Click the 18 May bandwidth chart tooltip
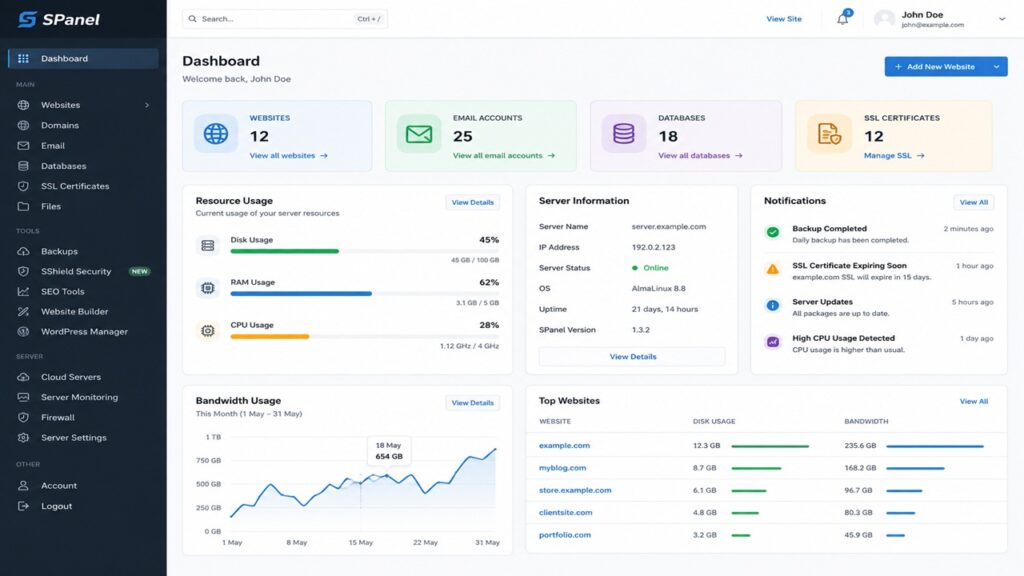The height and width of the screenshot is (576, 1024). 389,451
